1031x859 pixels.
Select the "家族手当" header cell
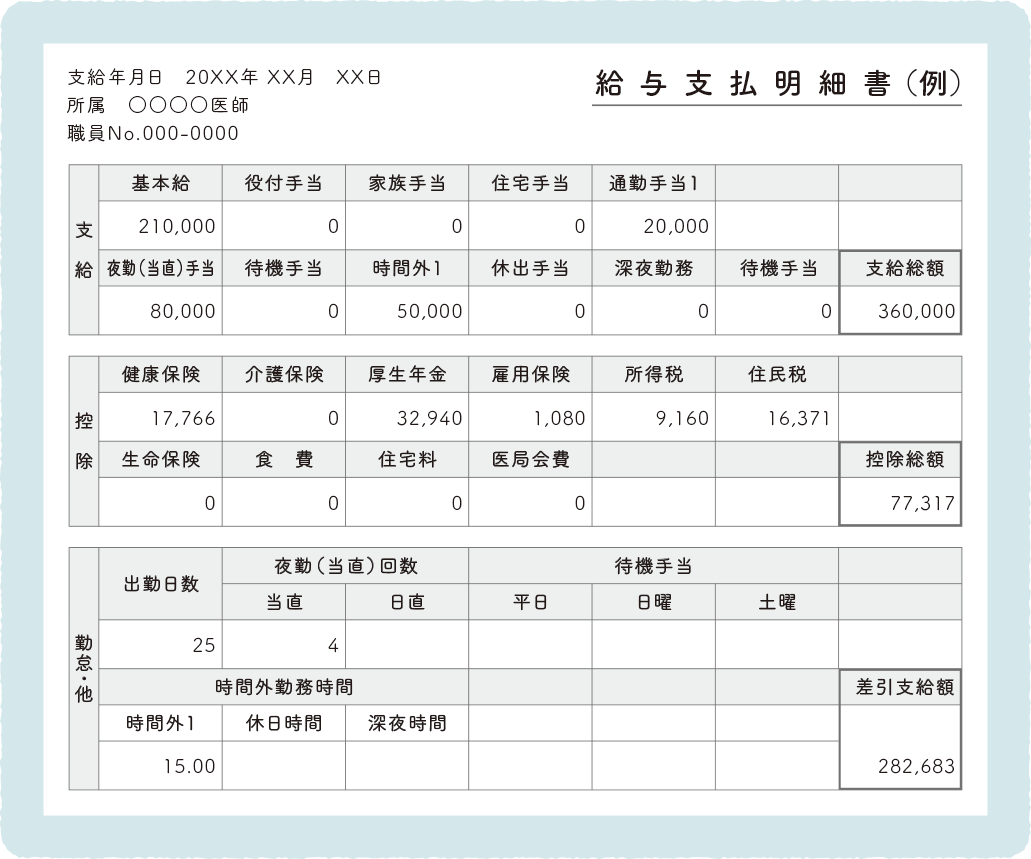(407, 184)
